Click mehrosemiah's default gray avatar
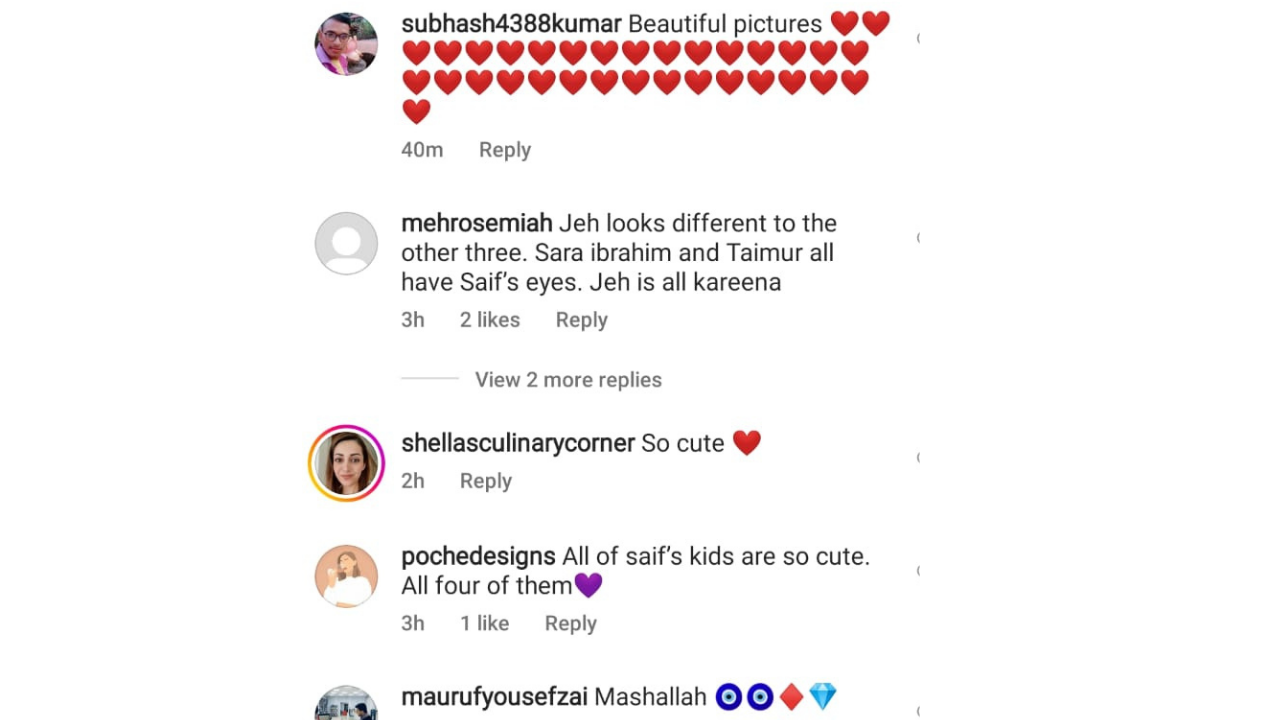The height and width of the screenshot is (720, 1280). (x=346, y=243)
